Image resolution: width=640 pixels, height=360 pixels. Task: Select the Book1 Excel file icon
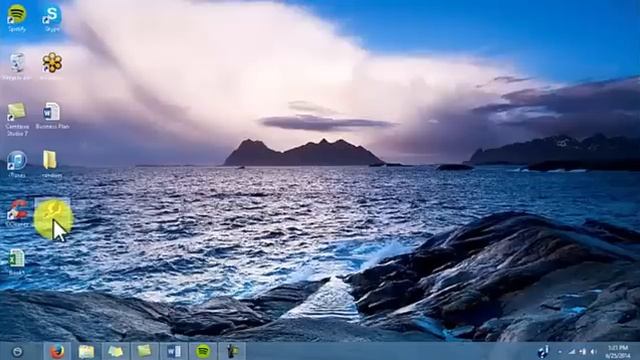pos(17,262)
